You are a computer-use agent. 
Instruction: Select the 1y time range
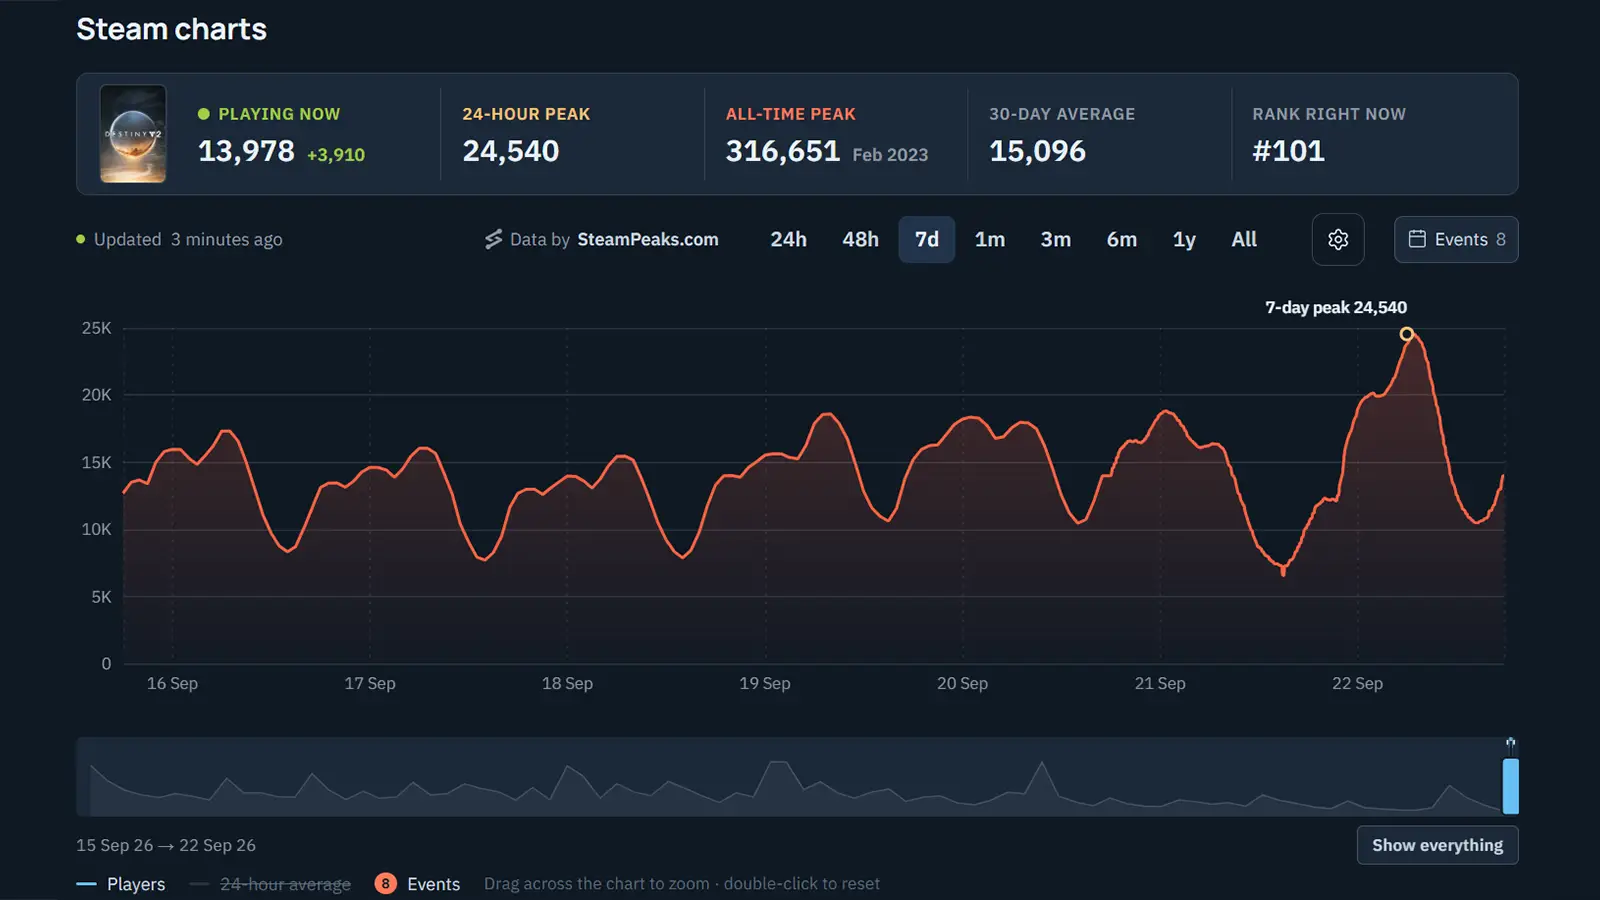click(1184, 240)
